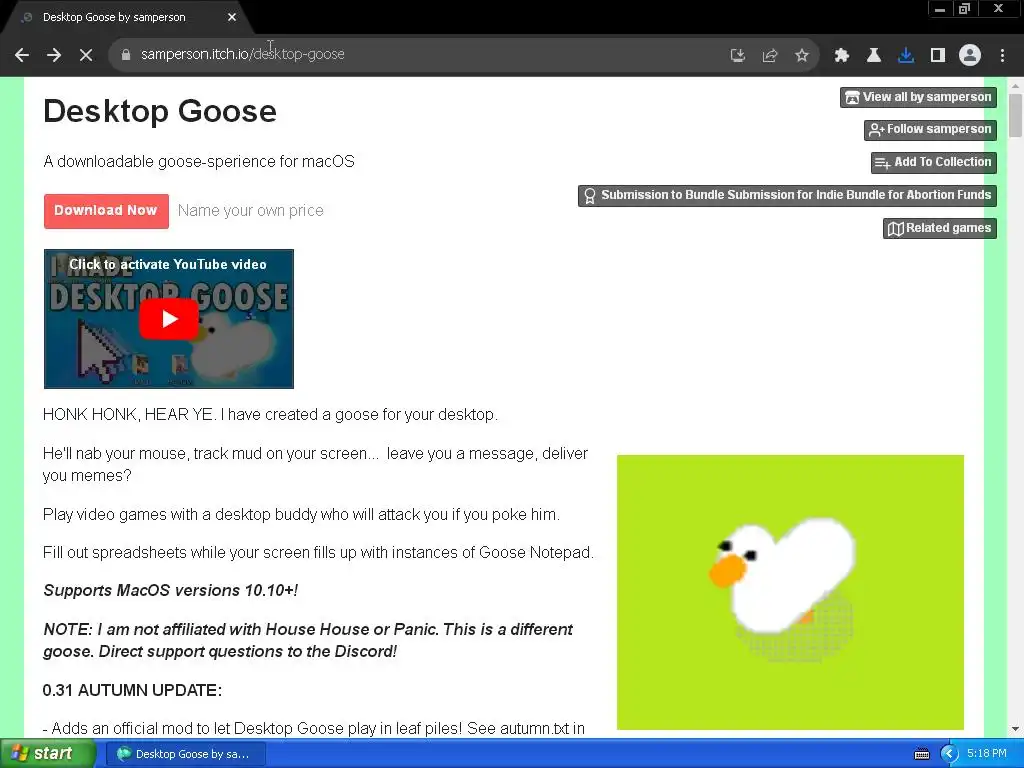Viewport: 1024px width, 768px height.
Task: Click the share page icon in address bar
Action: (769, 56)
